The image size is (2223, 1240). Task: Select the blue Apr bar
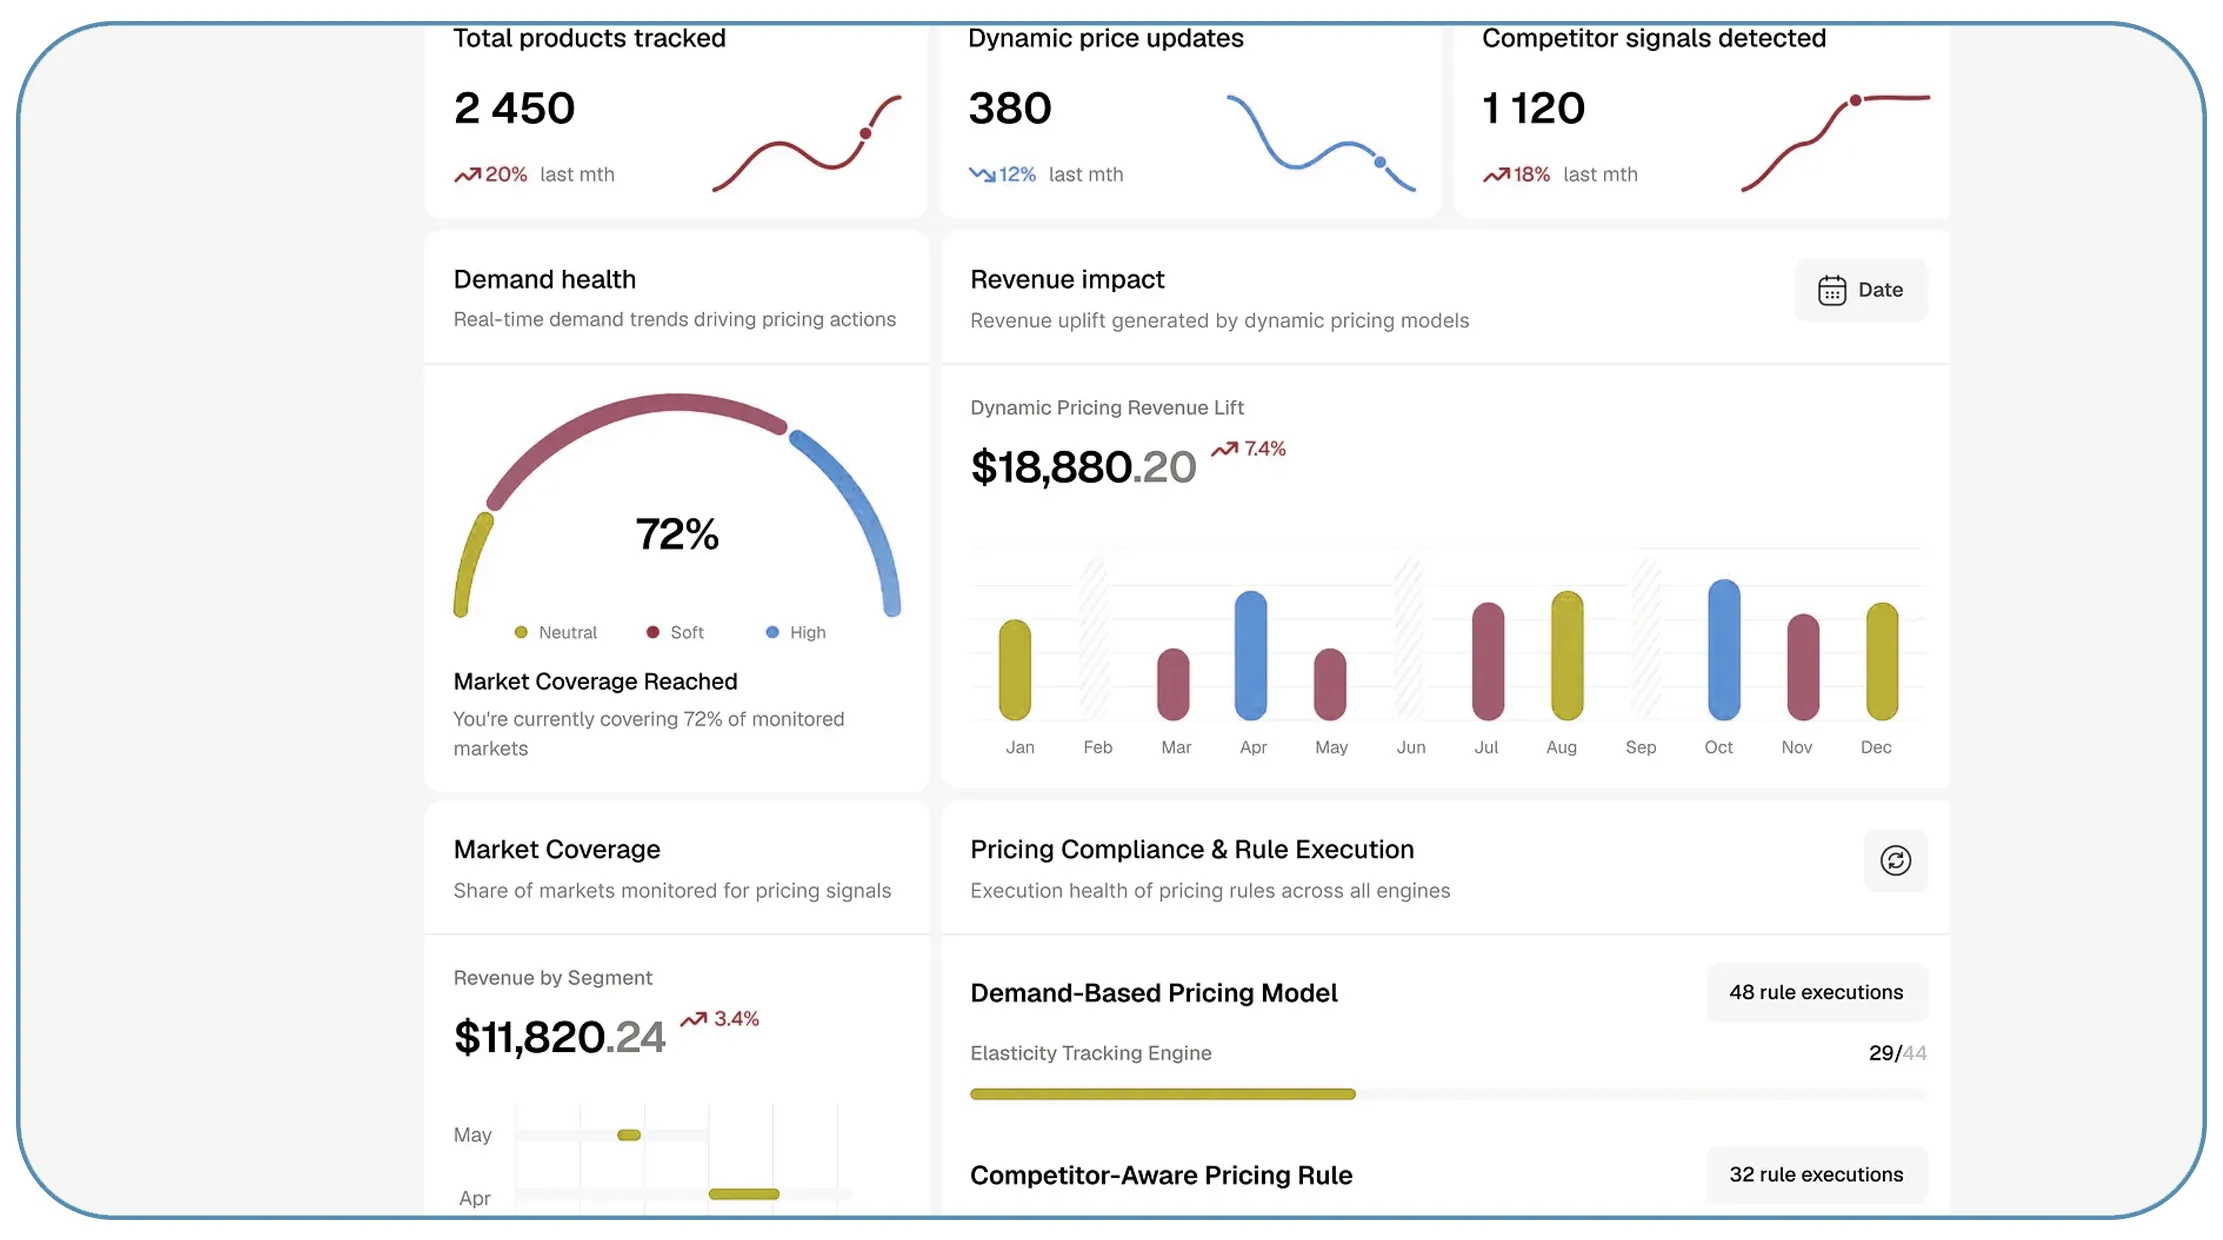(1251, 655)
